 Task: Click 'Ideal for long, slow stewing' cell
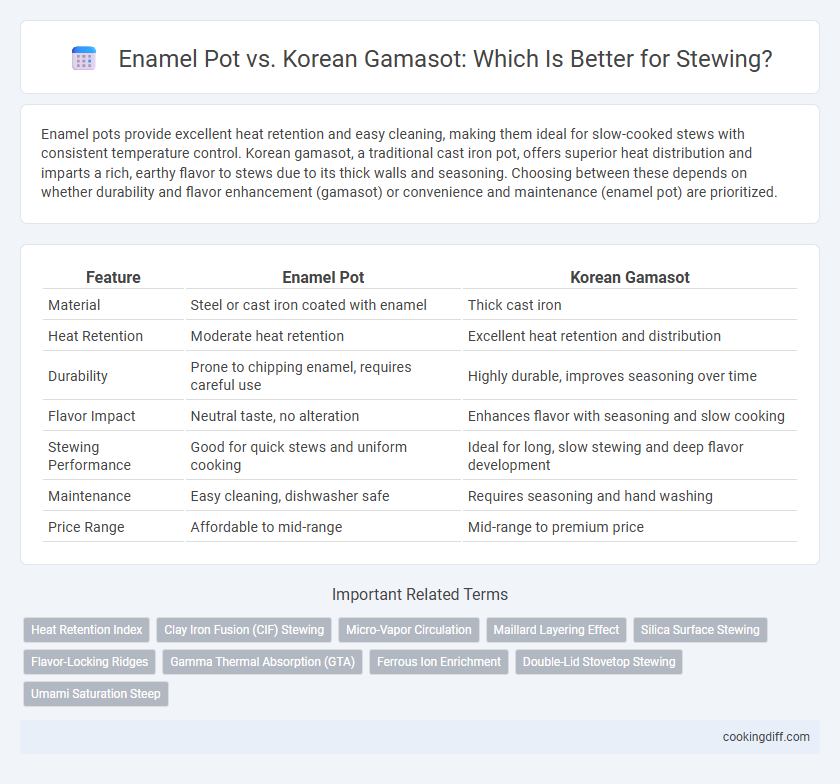click(x=629, y=456)
